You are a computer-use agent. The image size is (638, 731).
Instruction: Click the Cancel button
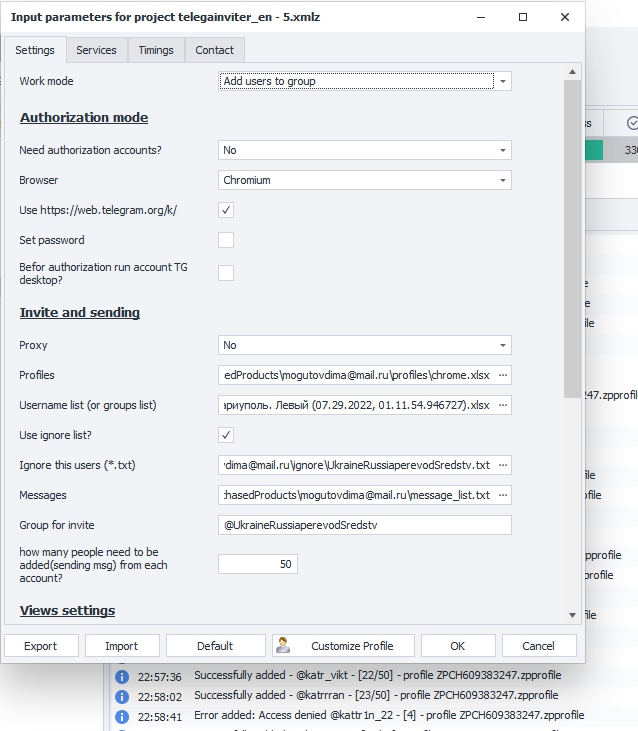click(x=539, y=646)
